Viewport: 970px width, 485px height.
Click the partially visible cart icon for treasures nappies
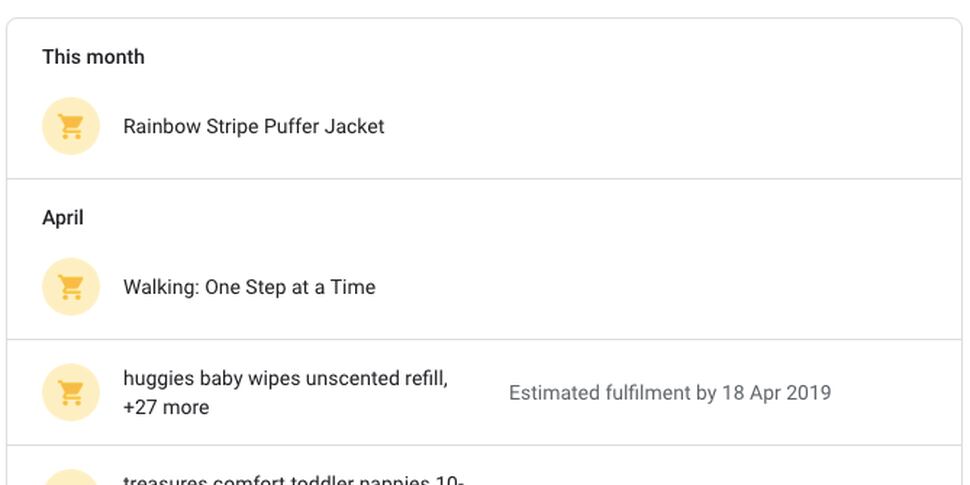click(71, 478)
